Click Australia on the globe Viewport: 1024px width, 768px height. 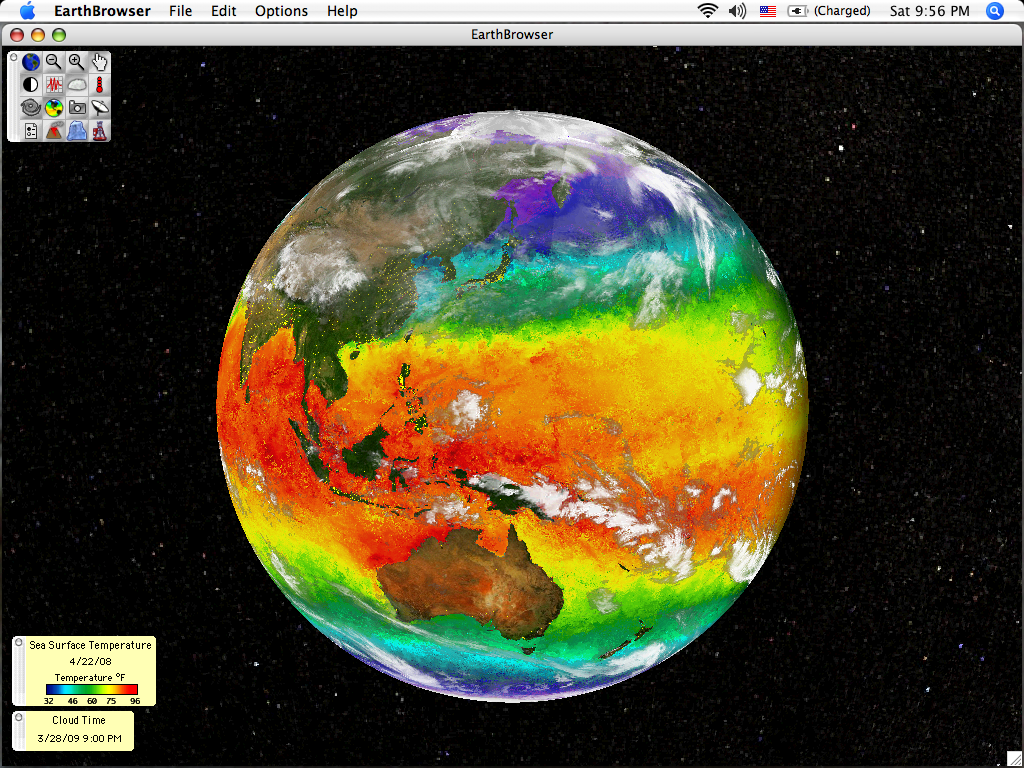pos(472,581)
